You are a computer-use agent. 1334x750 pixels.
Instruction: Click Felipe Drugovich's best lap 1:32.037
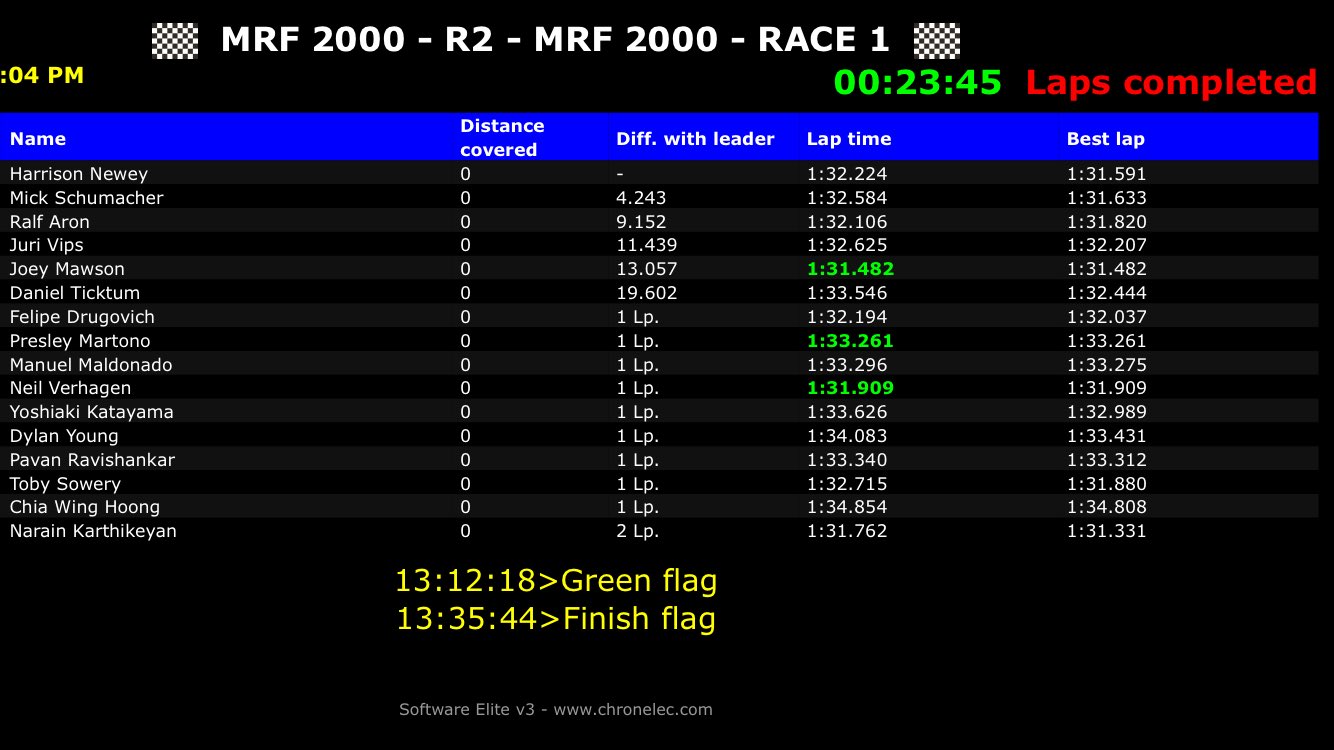pyautogui.click(x=1107, y=317)
